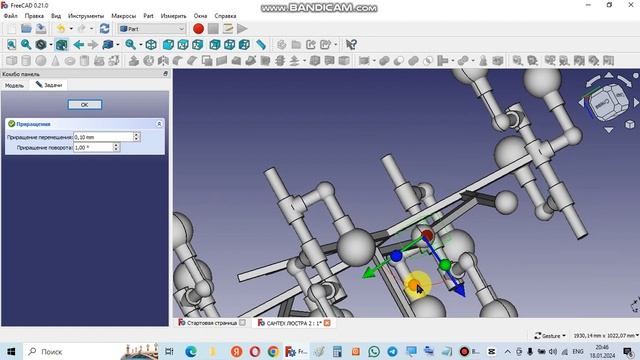The image size is (640, 360).
Task: Click the OK button in task panel
Action: 84,104
